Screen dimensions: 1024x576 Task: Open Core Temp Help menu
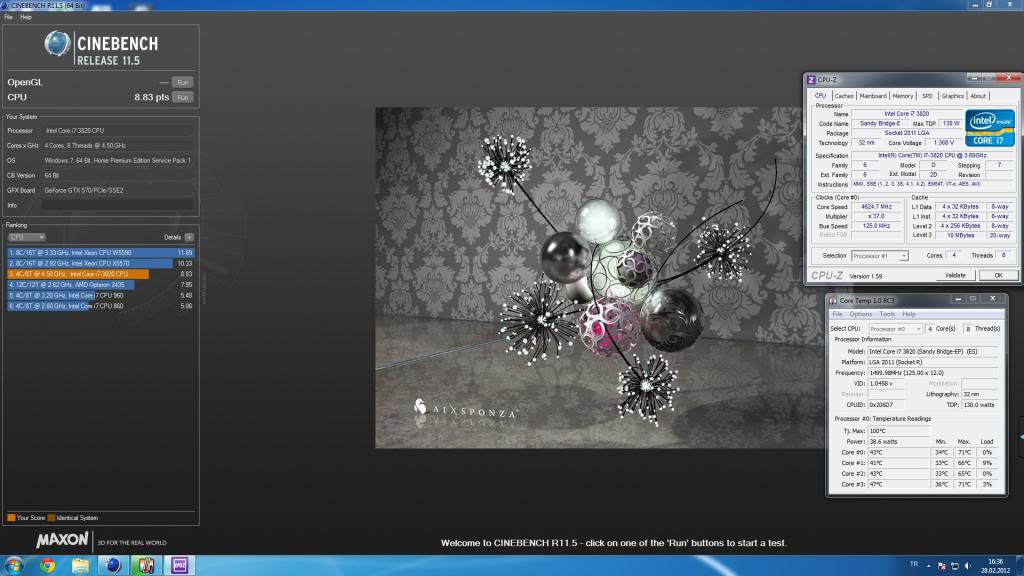tap(908, 314)
